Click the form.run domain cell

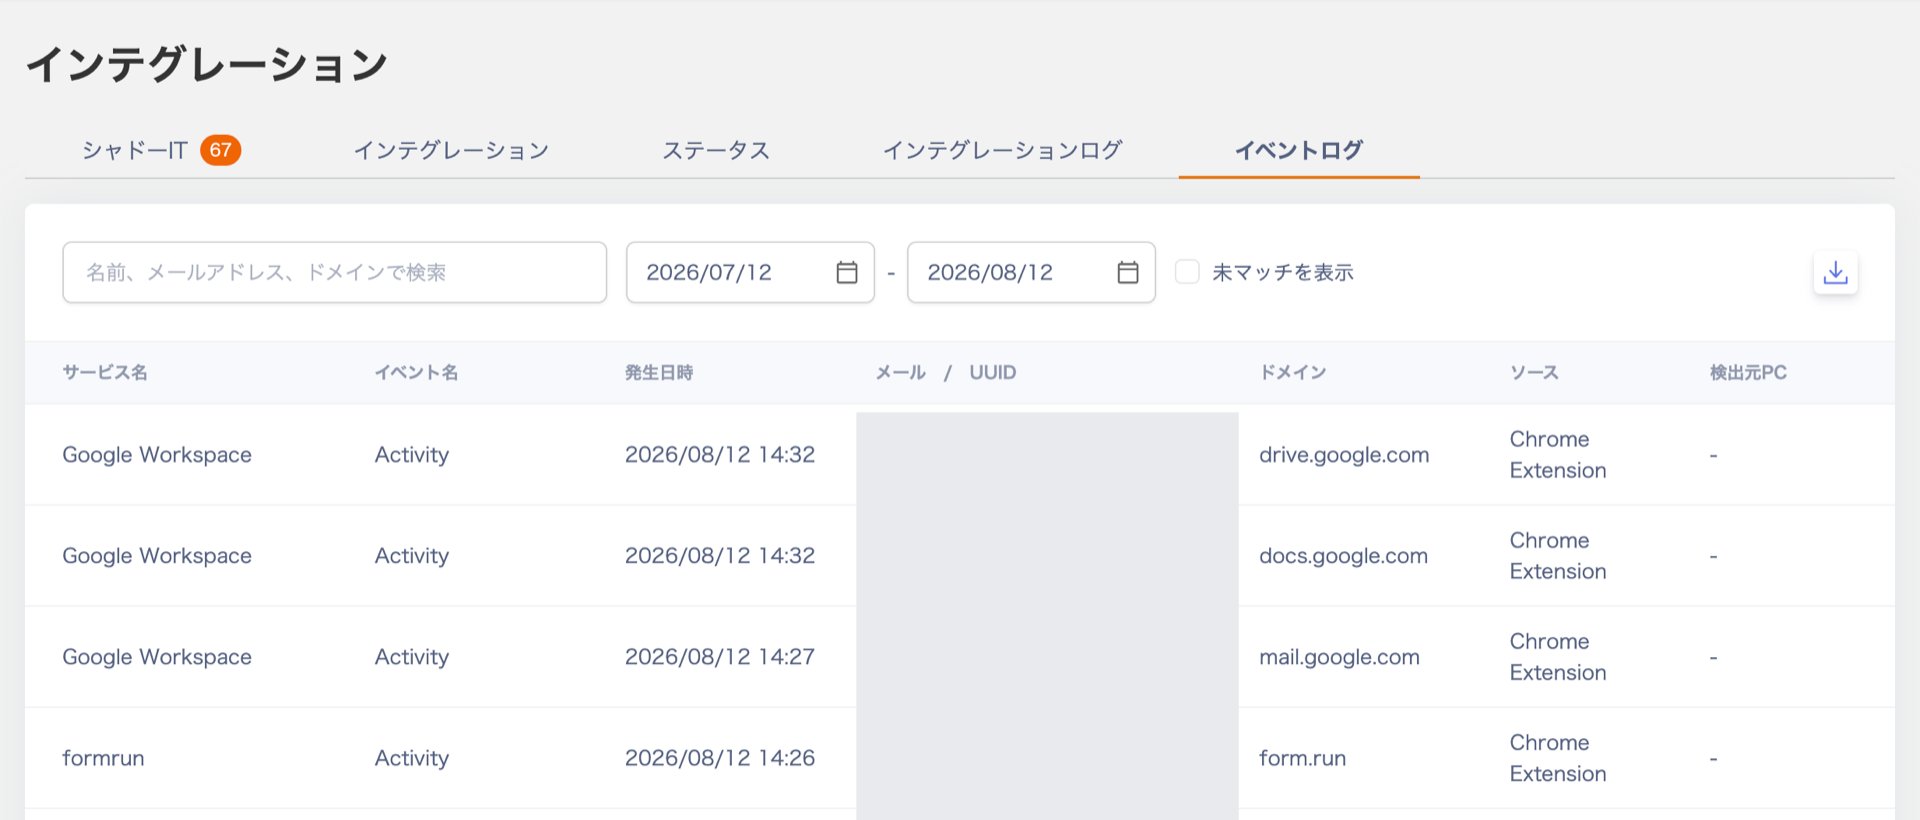click(x=1302, y=758)
